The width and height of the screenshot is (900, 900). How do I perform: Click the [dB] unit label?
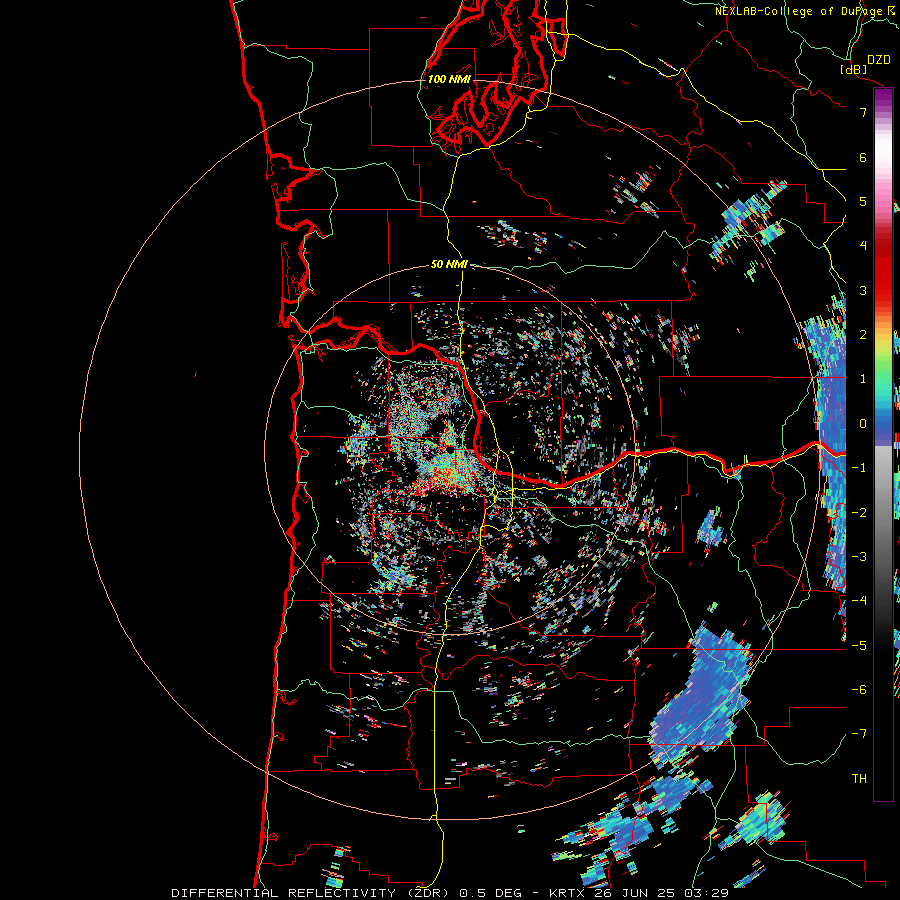854,69
